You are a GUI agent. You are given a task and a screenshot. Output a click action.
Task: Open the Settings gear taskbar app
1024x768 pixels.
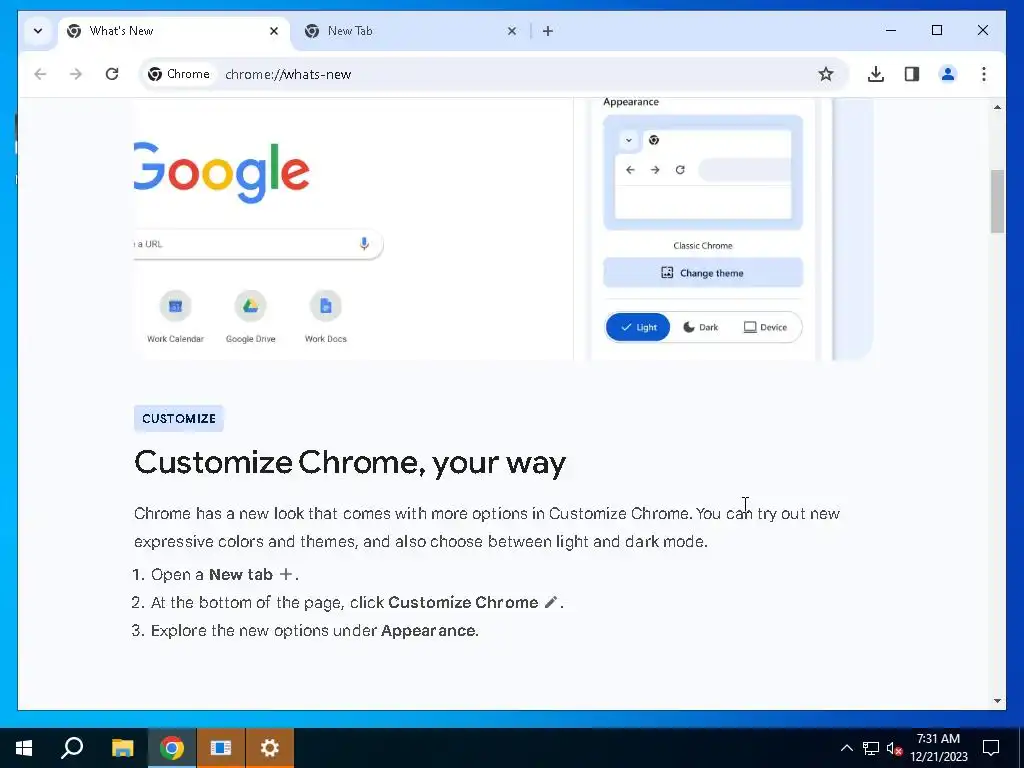pyautogui.click(x=270, y=748)
